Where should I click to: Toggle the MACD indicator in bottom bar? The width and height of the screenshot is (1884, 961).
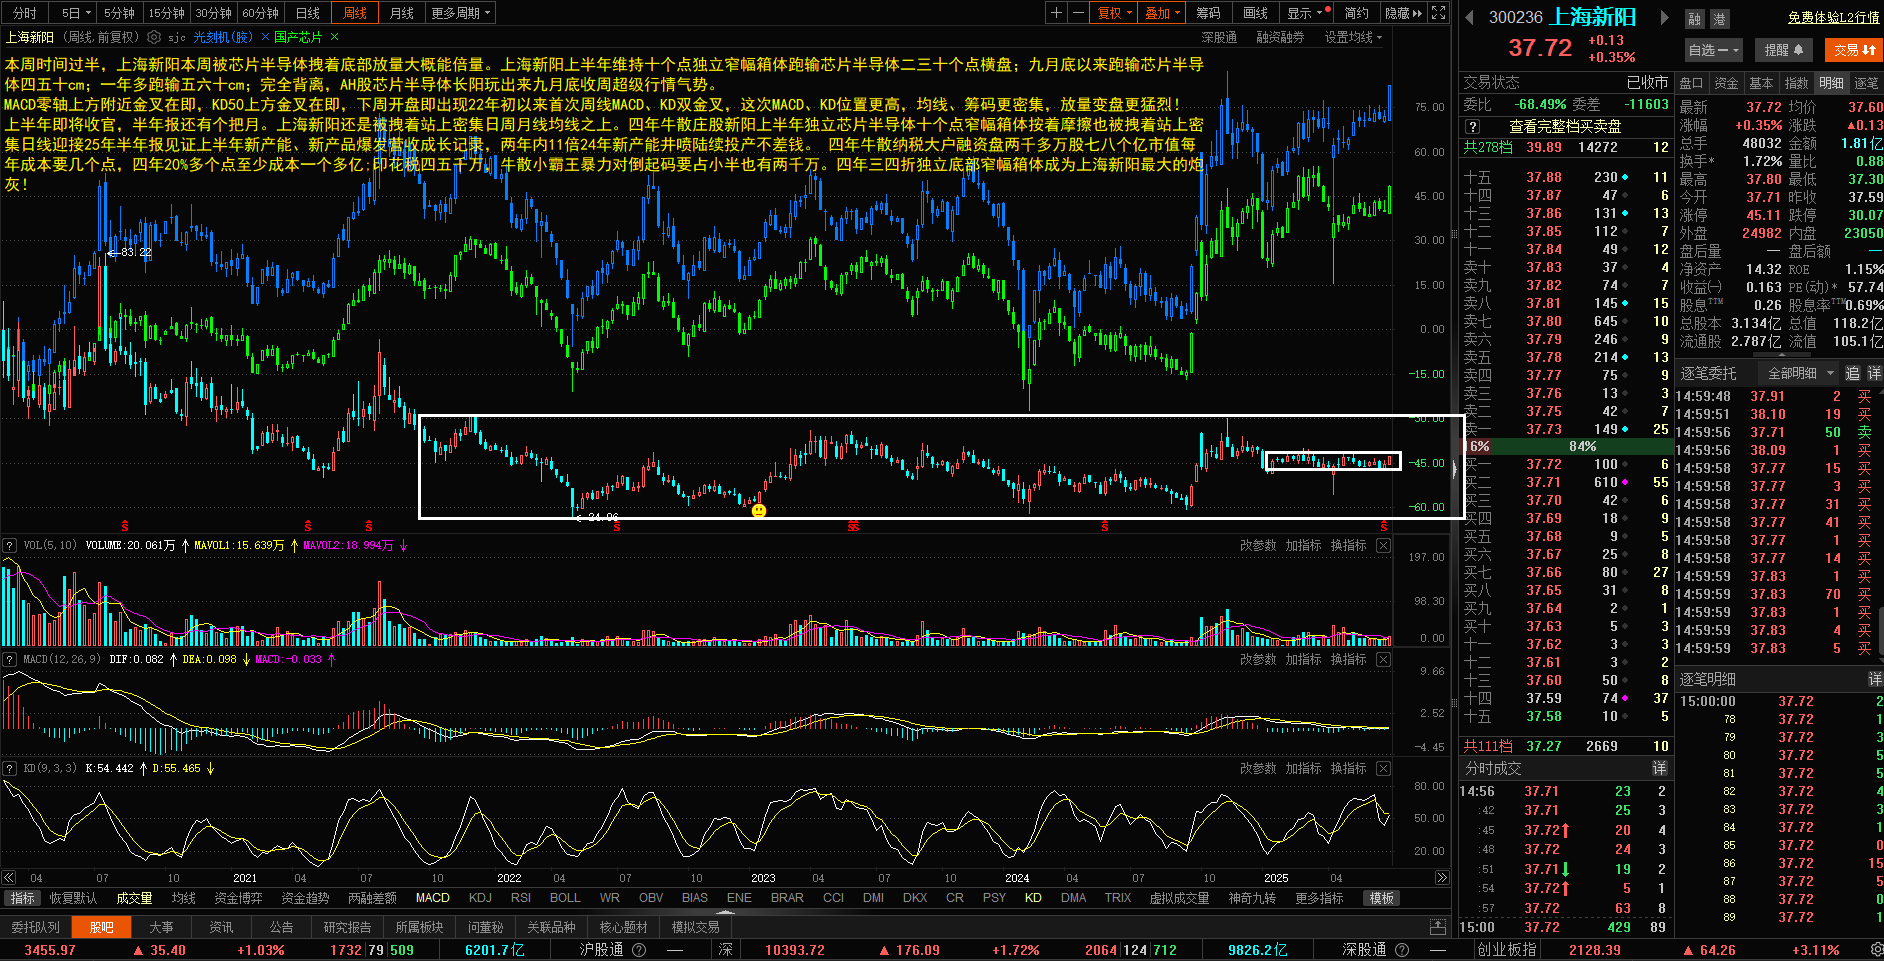coord(433,898)
